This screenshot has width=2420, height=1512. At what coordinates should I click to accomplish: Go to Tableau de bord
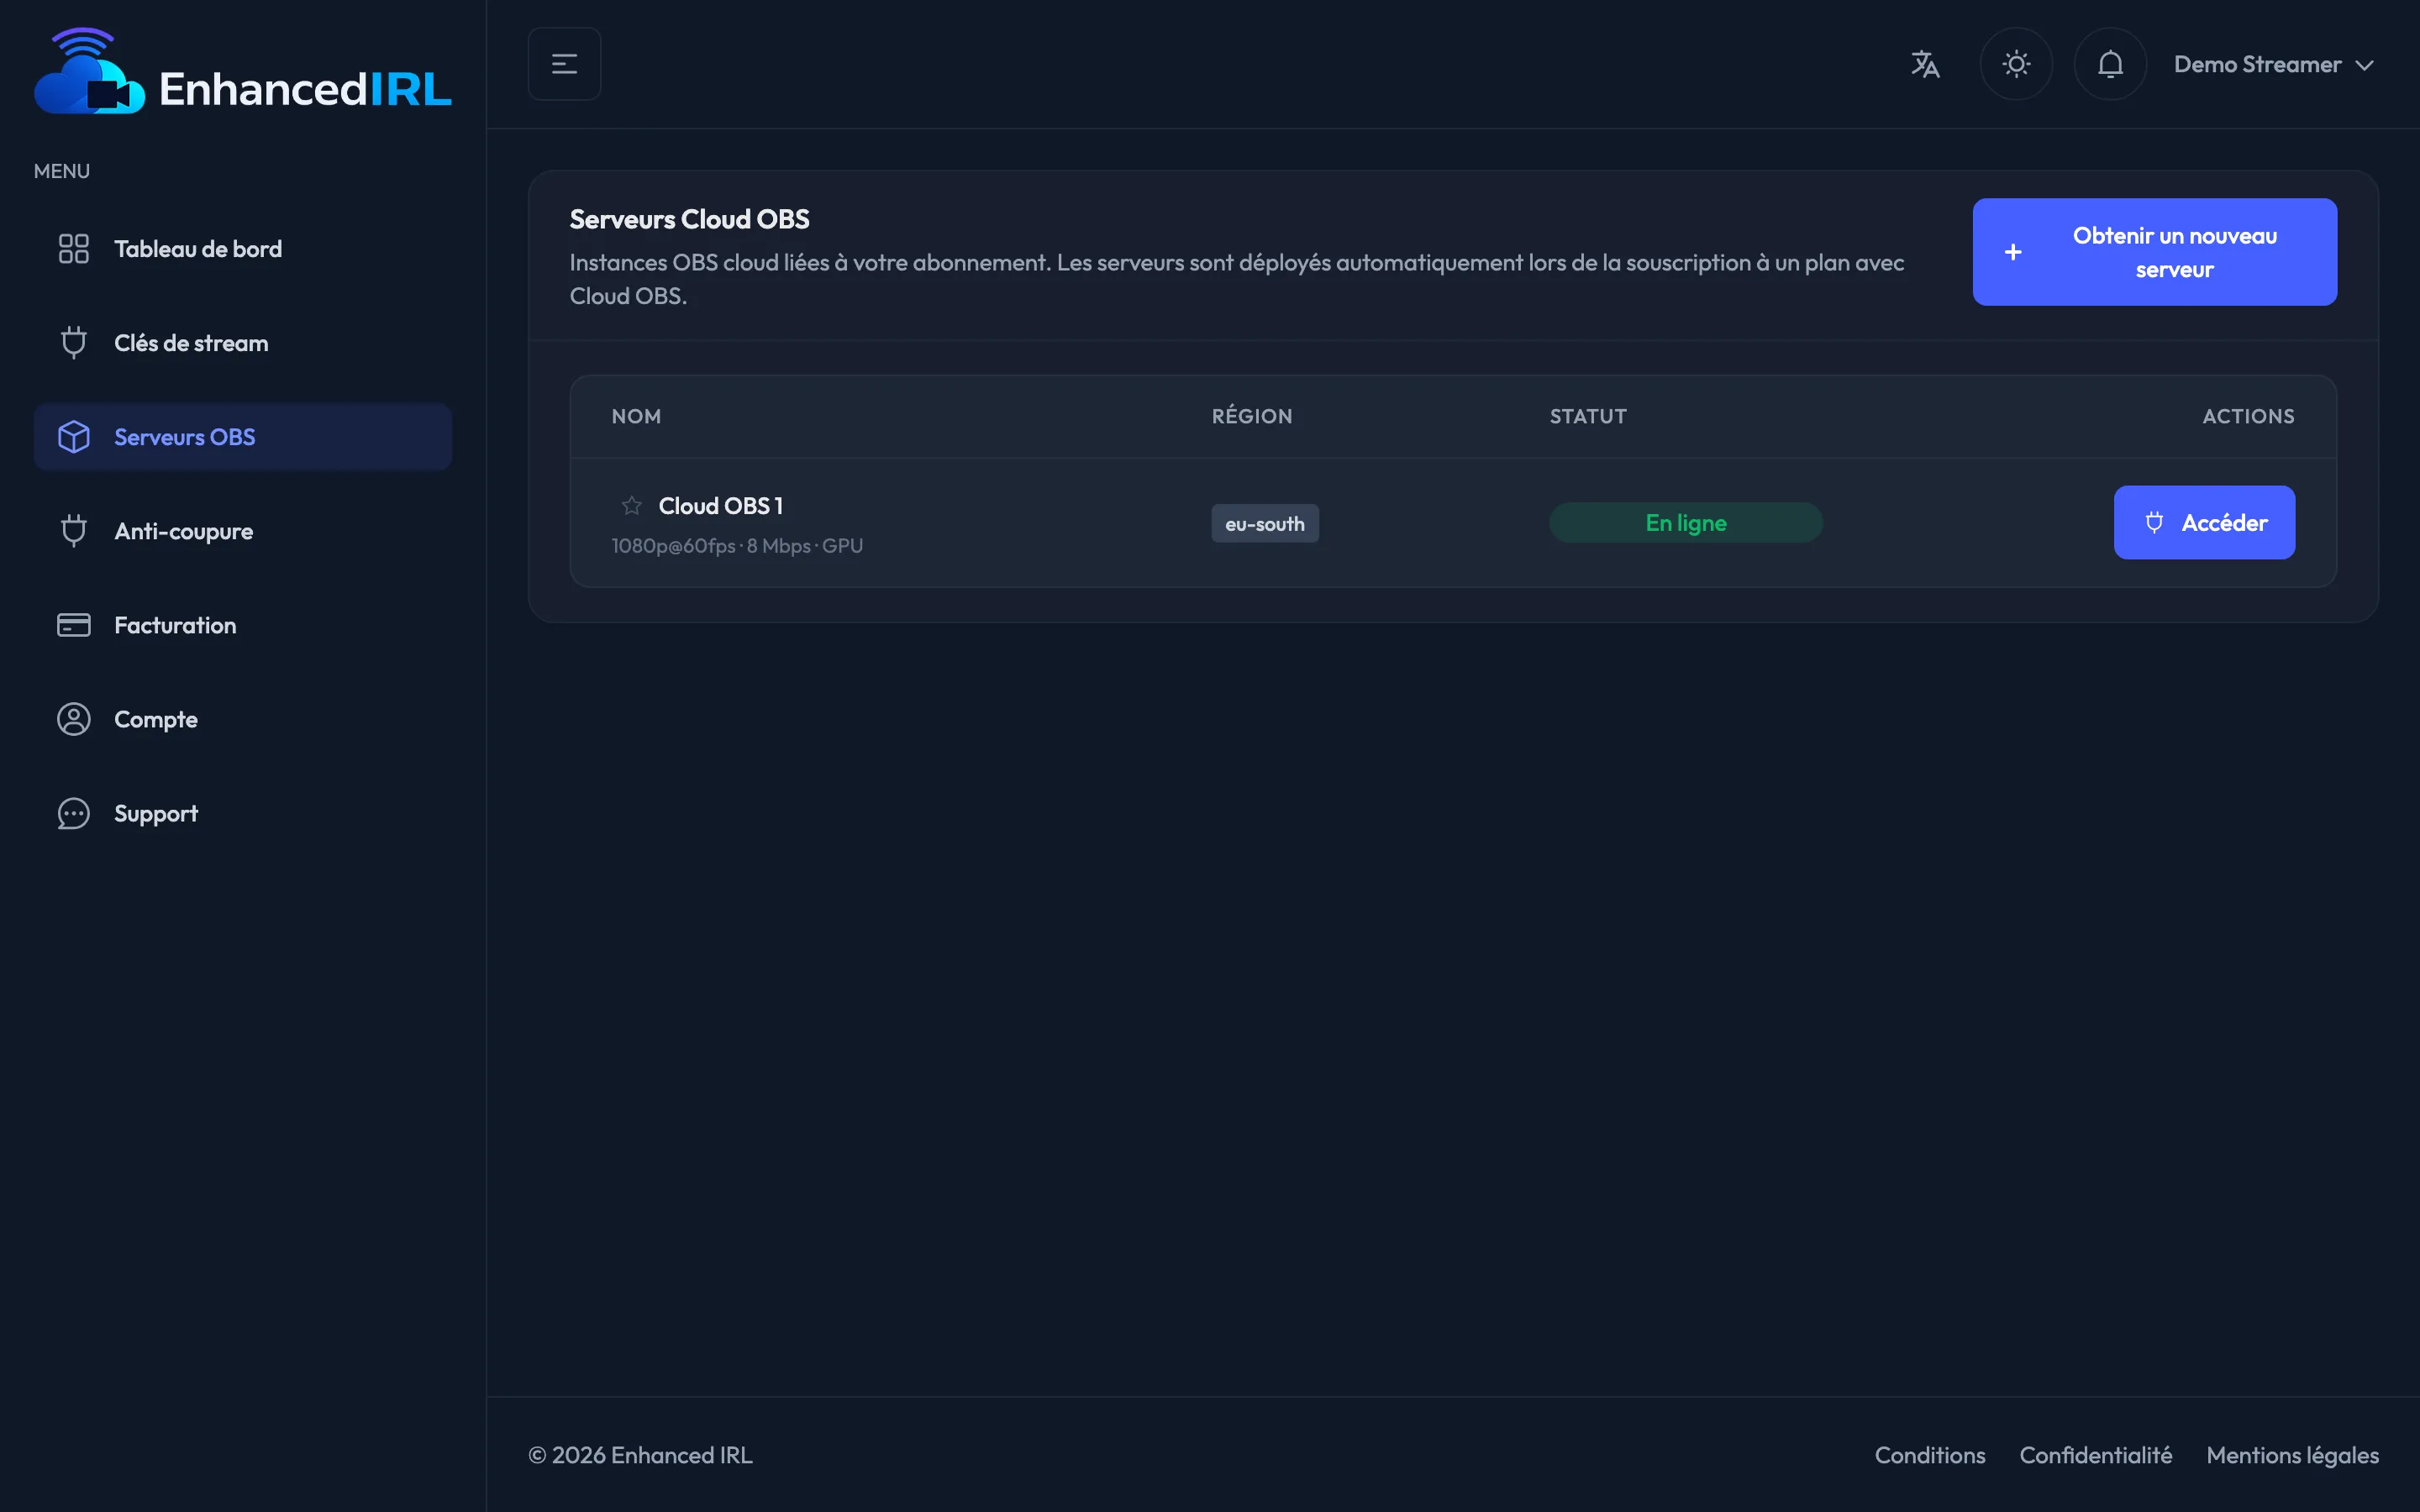(x=243, y=249)
